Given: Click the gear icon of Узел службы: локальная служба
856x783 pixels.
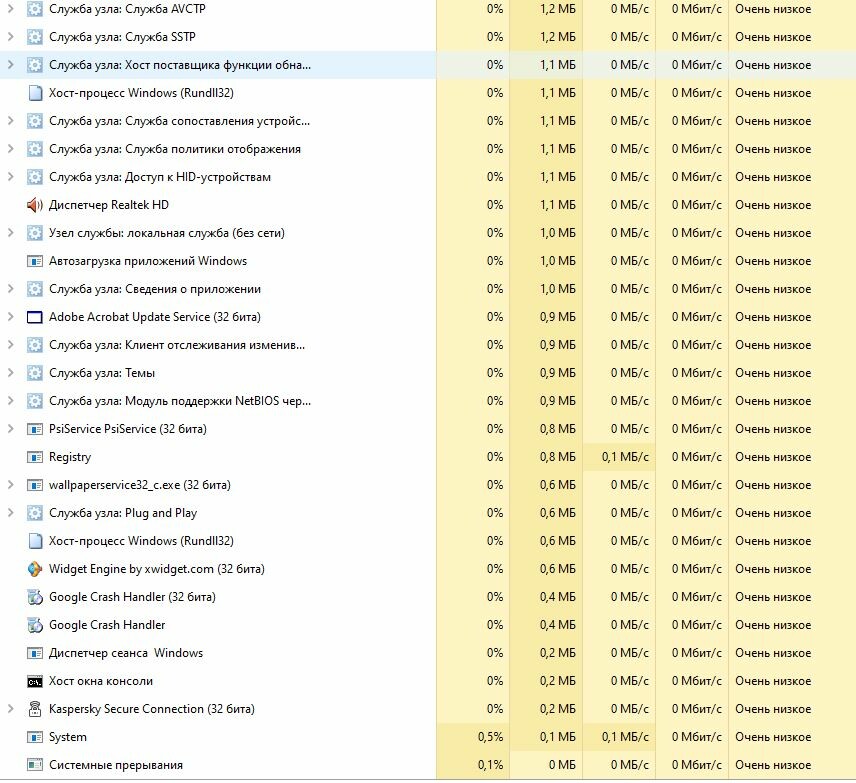Looking at the screenshot, I should [34, 233].
